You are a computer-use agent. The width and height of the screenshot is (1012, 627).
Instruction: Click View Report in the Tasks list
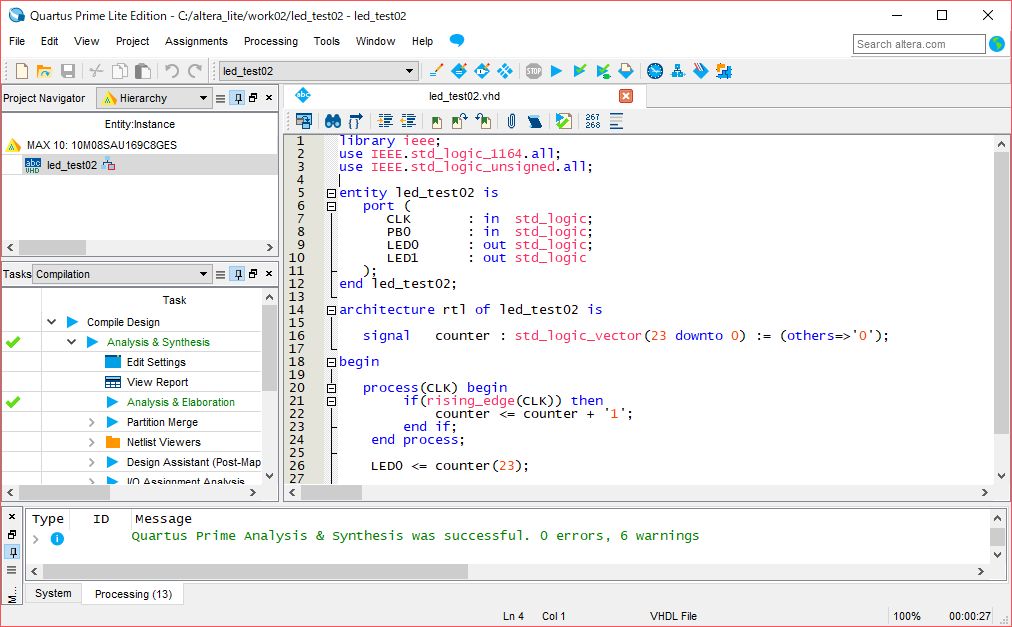click(157, 382)
